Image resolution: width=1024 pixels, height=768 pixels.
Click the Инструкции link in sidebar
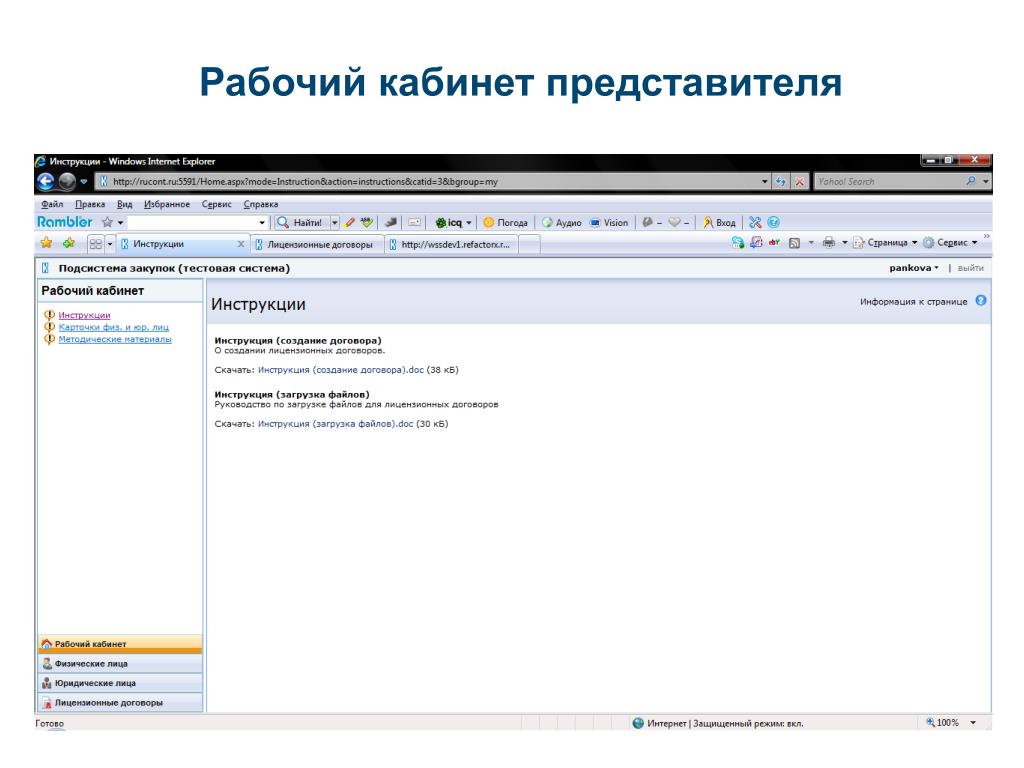tap(84, 315)
